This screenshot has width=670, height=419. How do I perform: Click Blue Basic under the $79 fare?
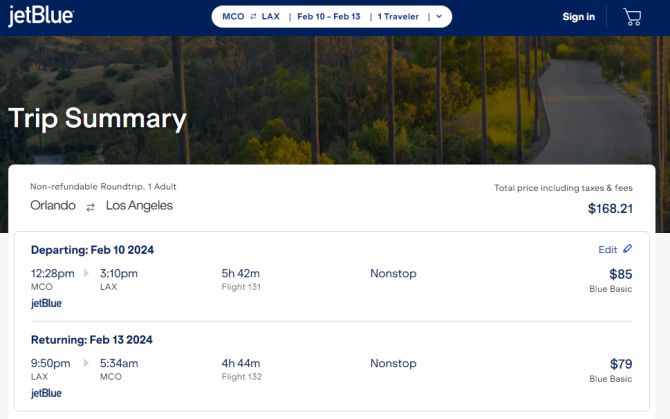(x=611, y=379)
